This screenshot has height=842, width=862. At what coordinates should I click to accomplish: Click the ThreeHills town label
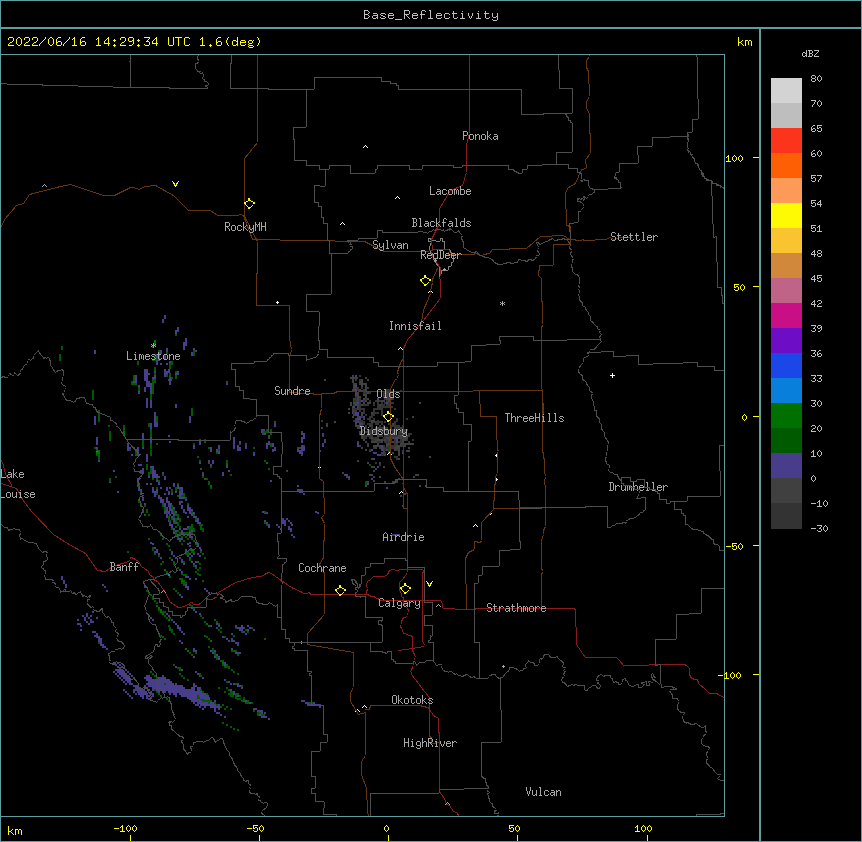(x=534, y=418)
